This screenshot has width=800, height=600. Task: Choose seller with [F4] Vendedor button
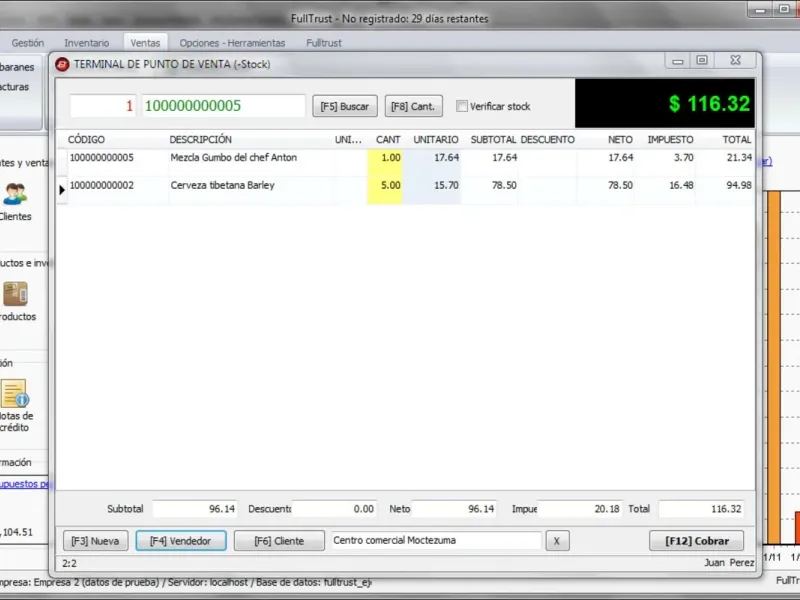point(181,541)
